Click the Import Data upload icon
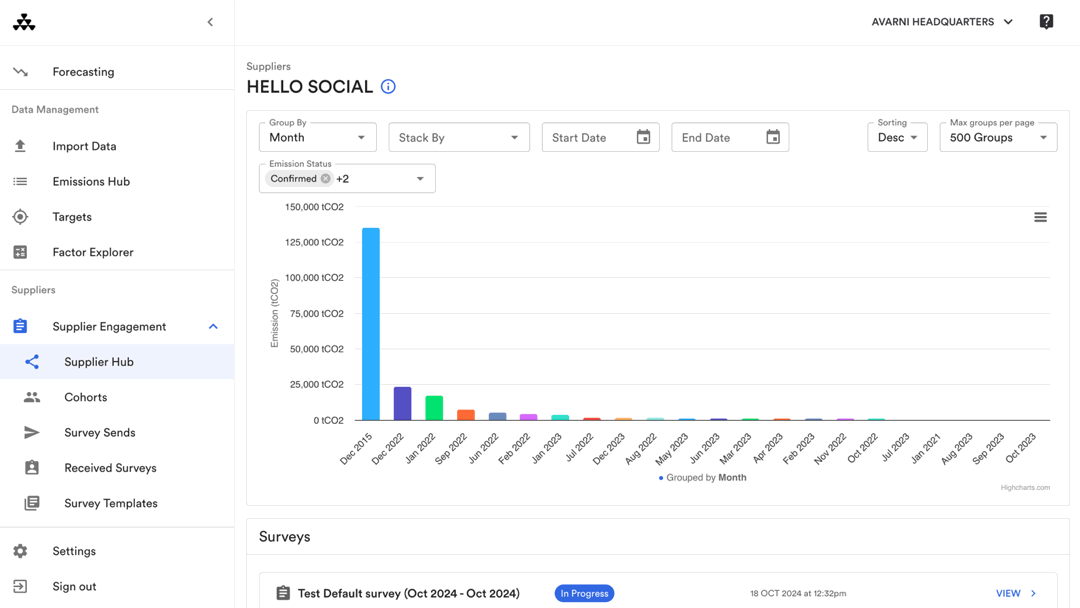Image resolution: width=1080 pixels, height=608 pixels. (20, 146)
